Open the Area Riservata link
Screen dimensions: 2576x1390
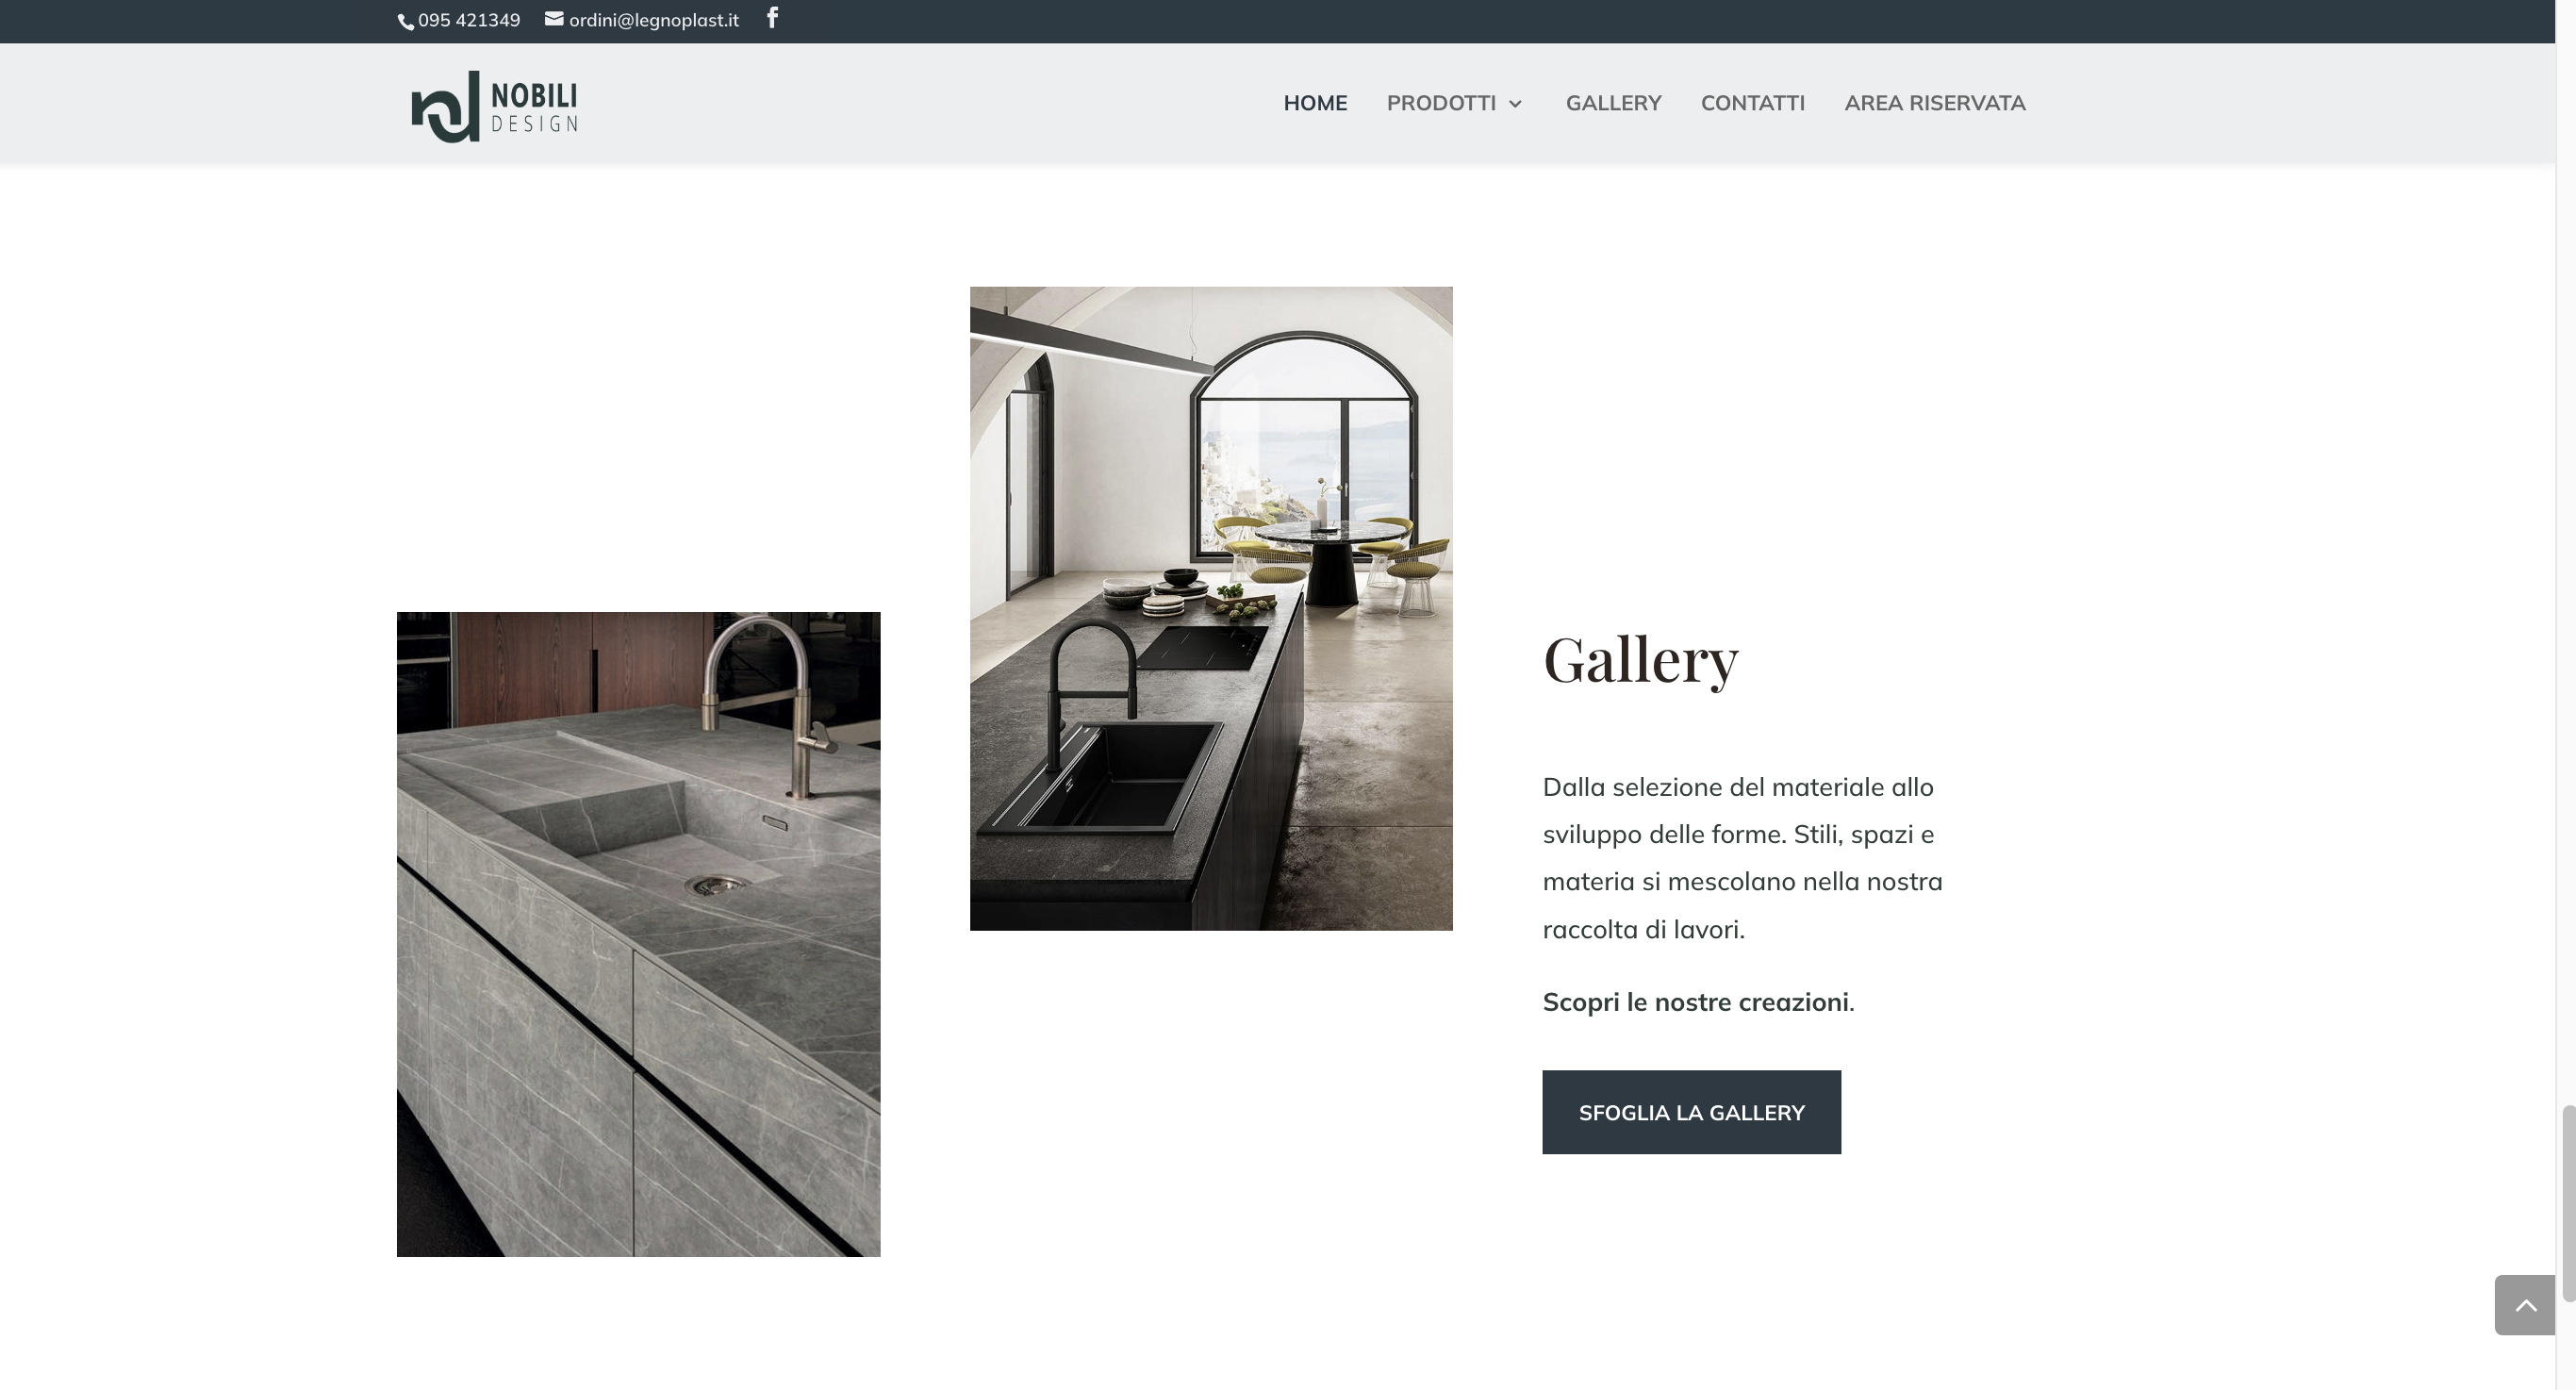click(1934, 103)
